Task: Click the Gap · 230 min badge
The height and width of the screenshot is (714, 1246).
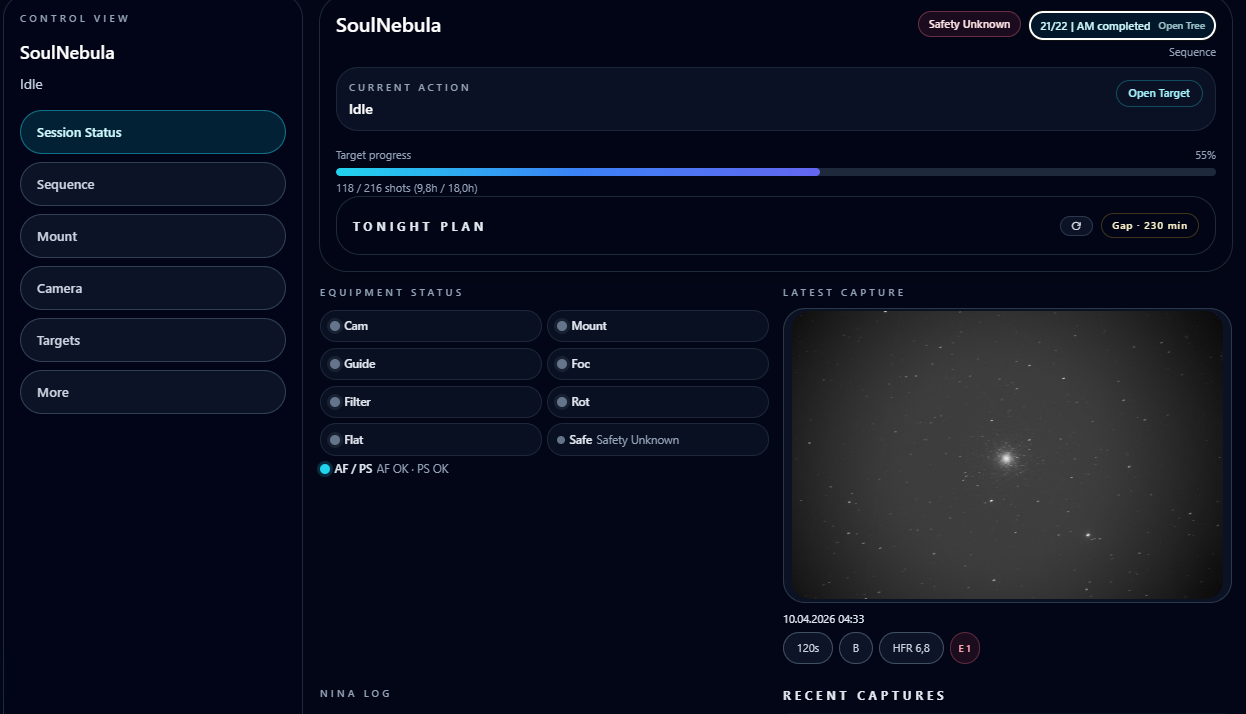Action: [x=1149, y=226]
